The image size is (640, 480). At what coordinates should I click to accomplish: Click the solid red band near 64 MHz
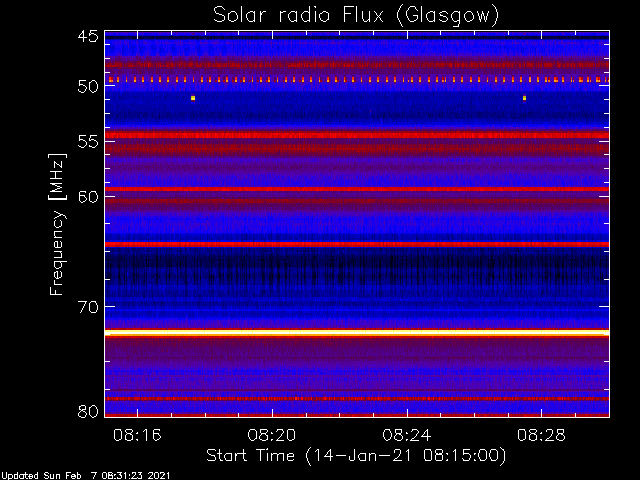click(x=357, y=244)
